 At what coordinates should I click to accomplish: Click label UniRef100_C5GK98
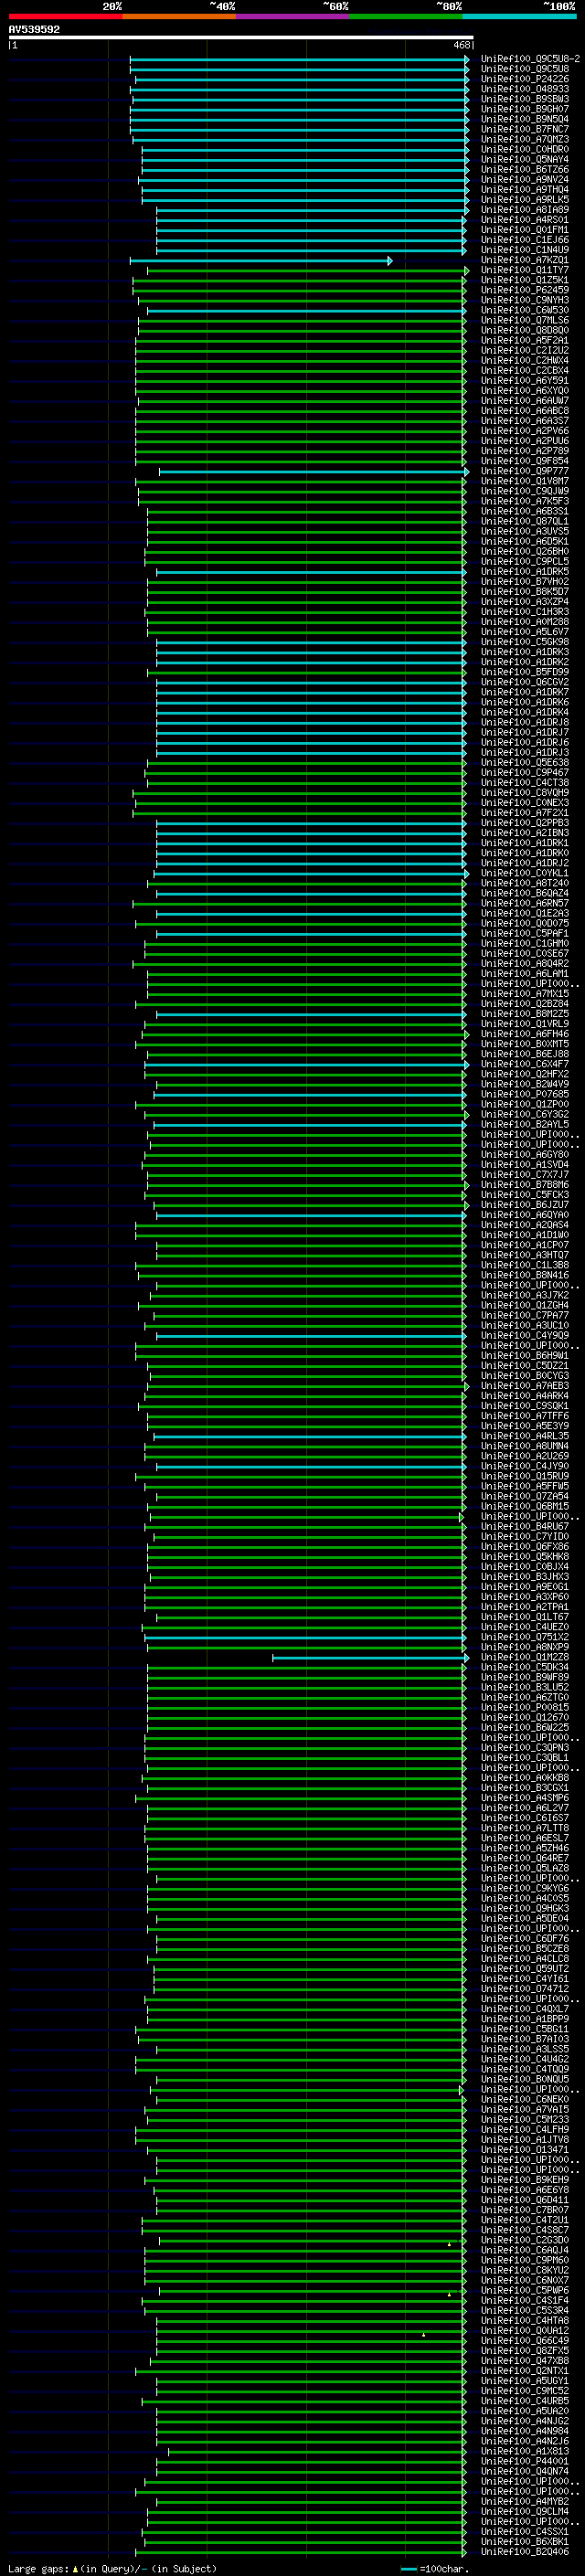coord(525,642)
